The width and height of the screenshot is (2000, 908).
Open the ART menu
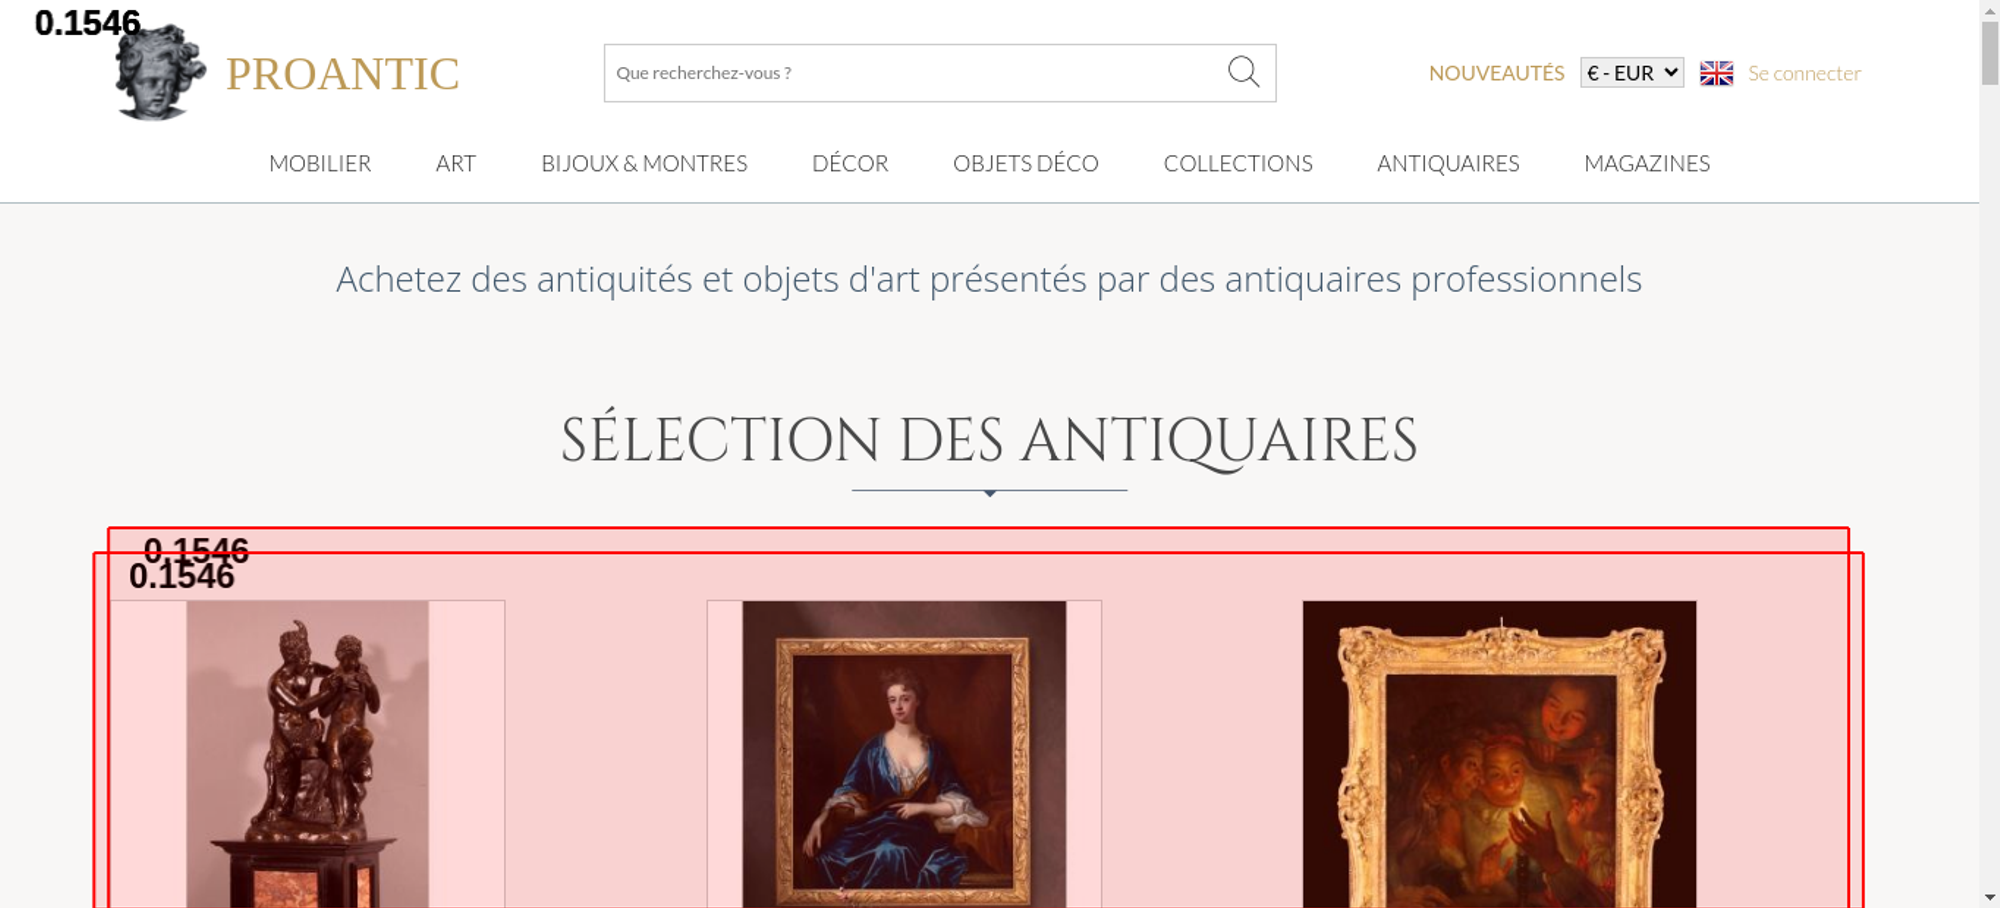tap(456, 163)
